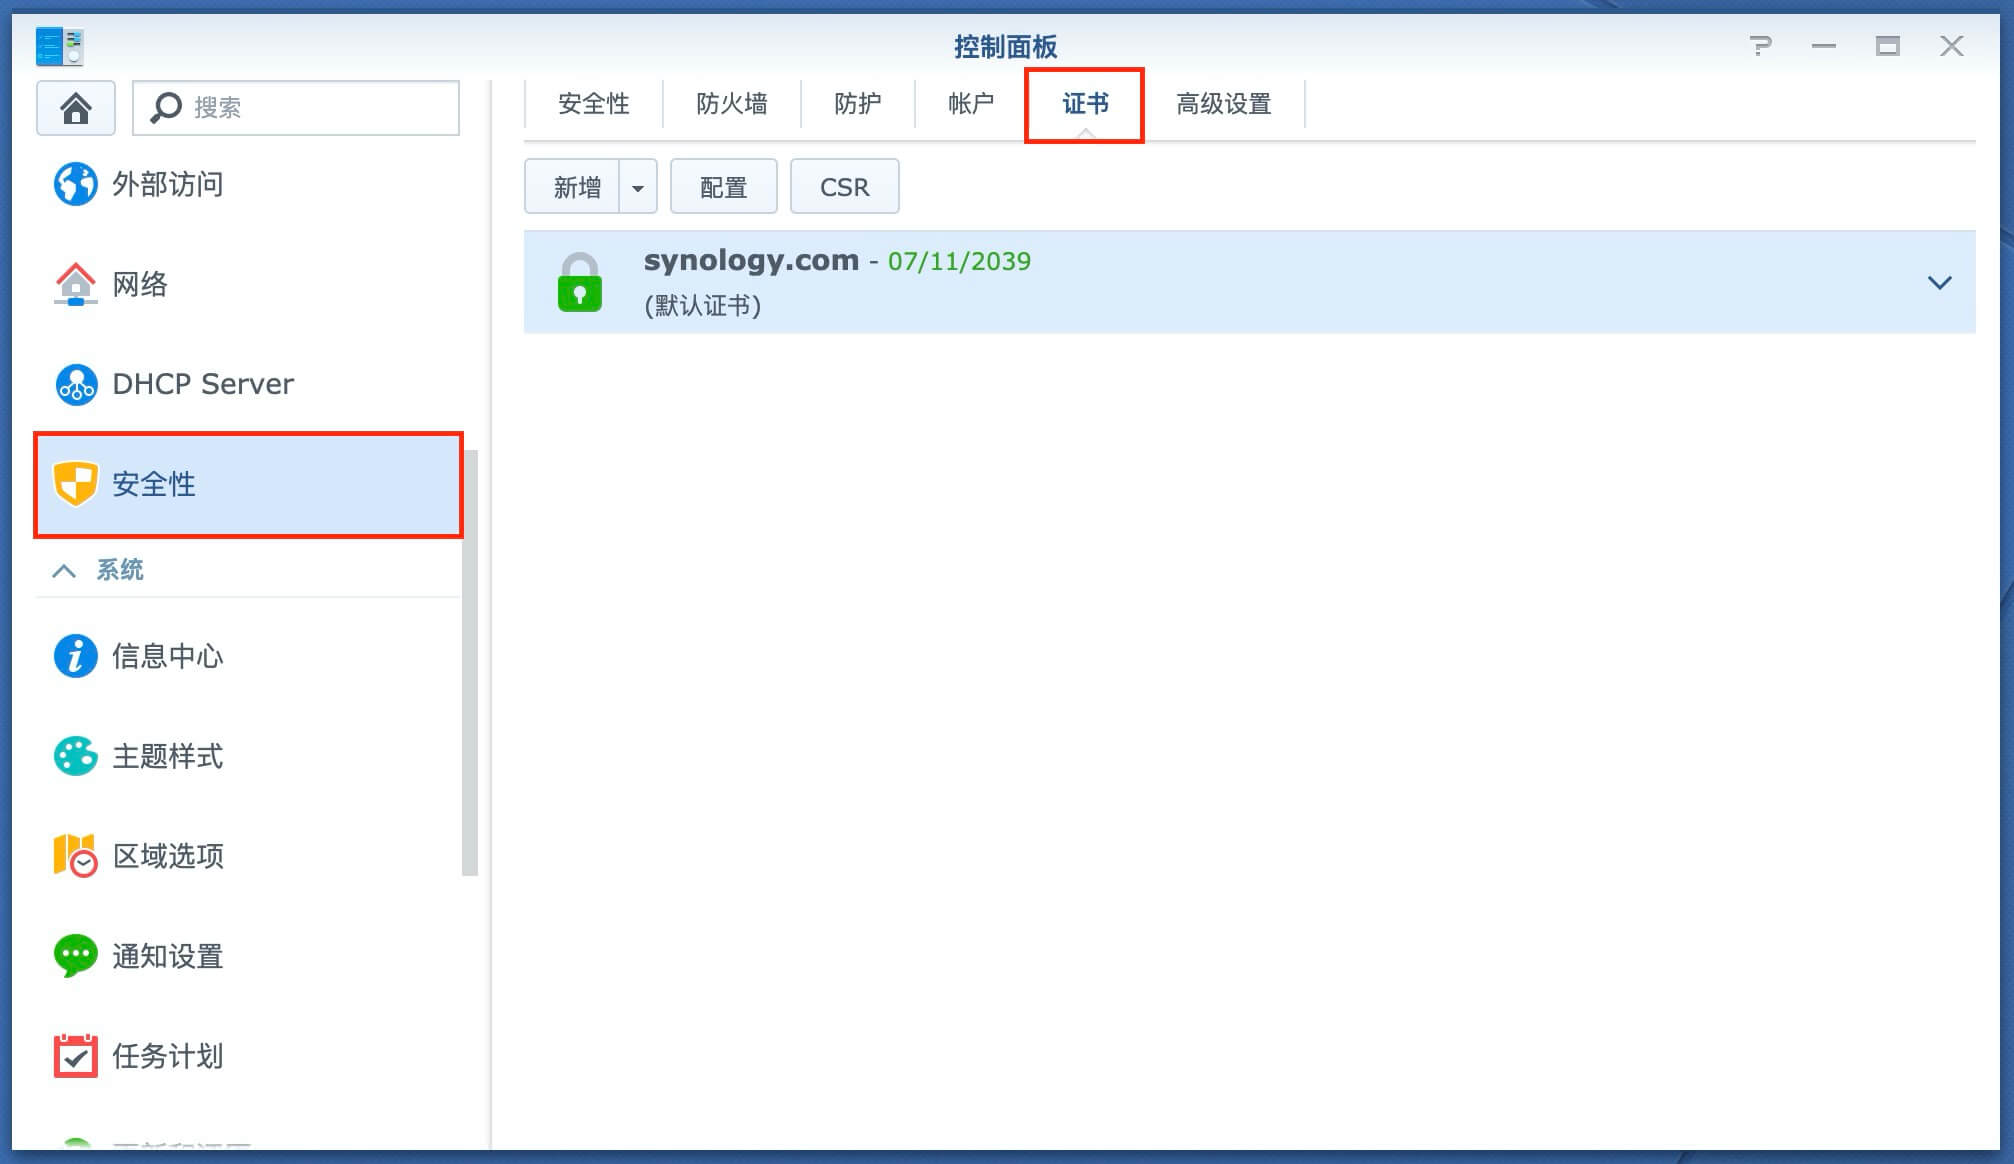2014x1164 pixels.
Task: Maximize the Control Panel window
Action: pos(1888,46)
